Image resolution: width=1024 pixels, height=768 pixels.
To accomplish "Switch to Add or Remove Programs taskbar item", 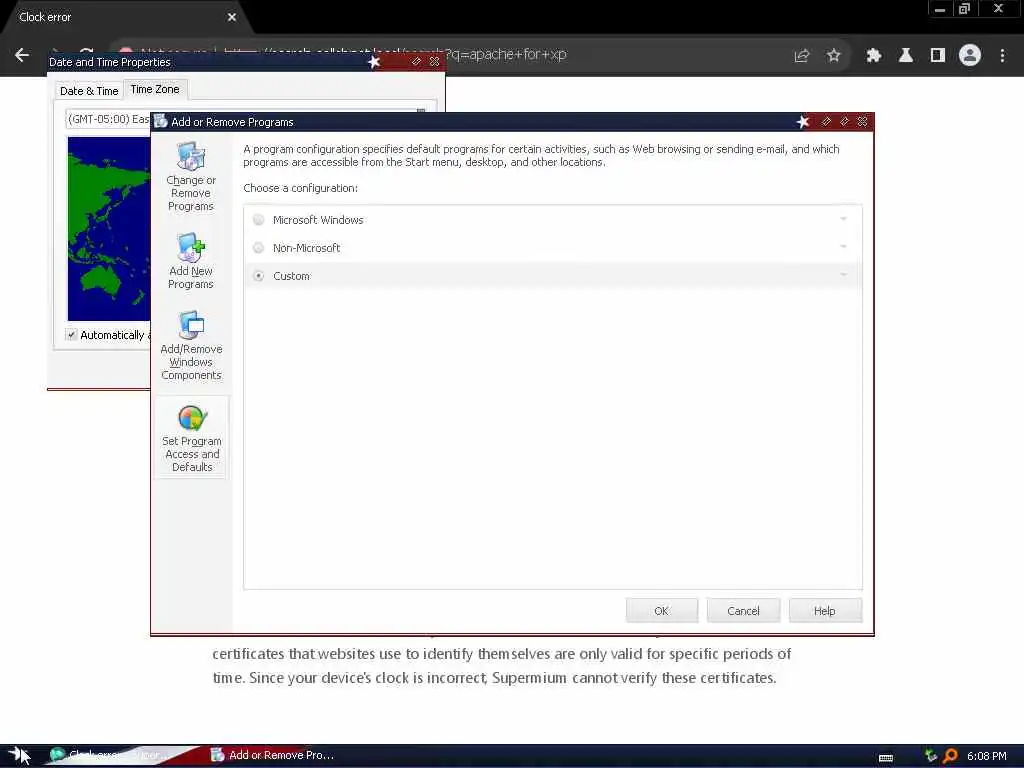I will click(274, 755).
